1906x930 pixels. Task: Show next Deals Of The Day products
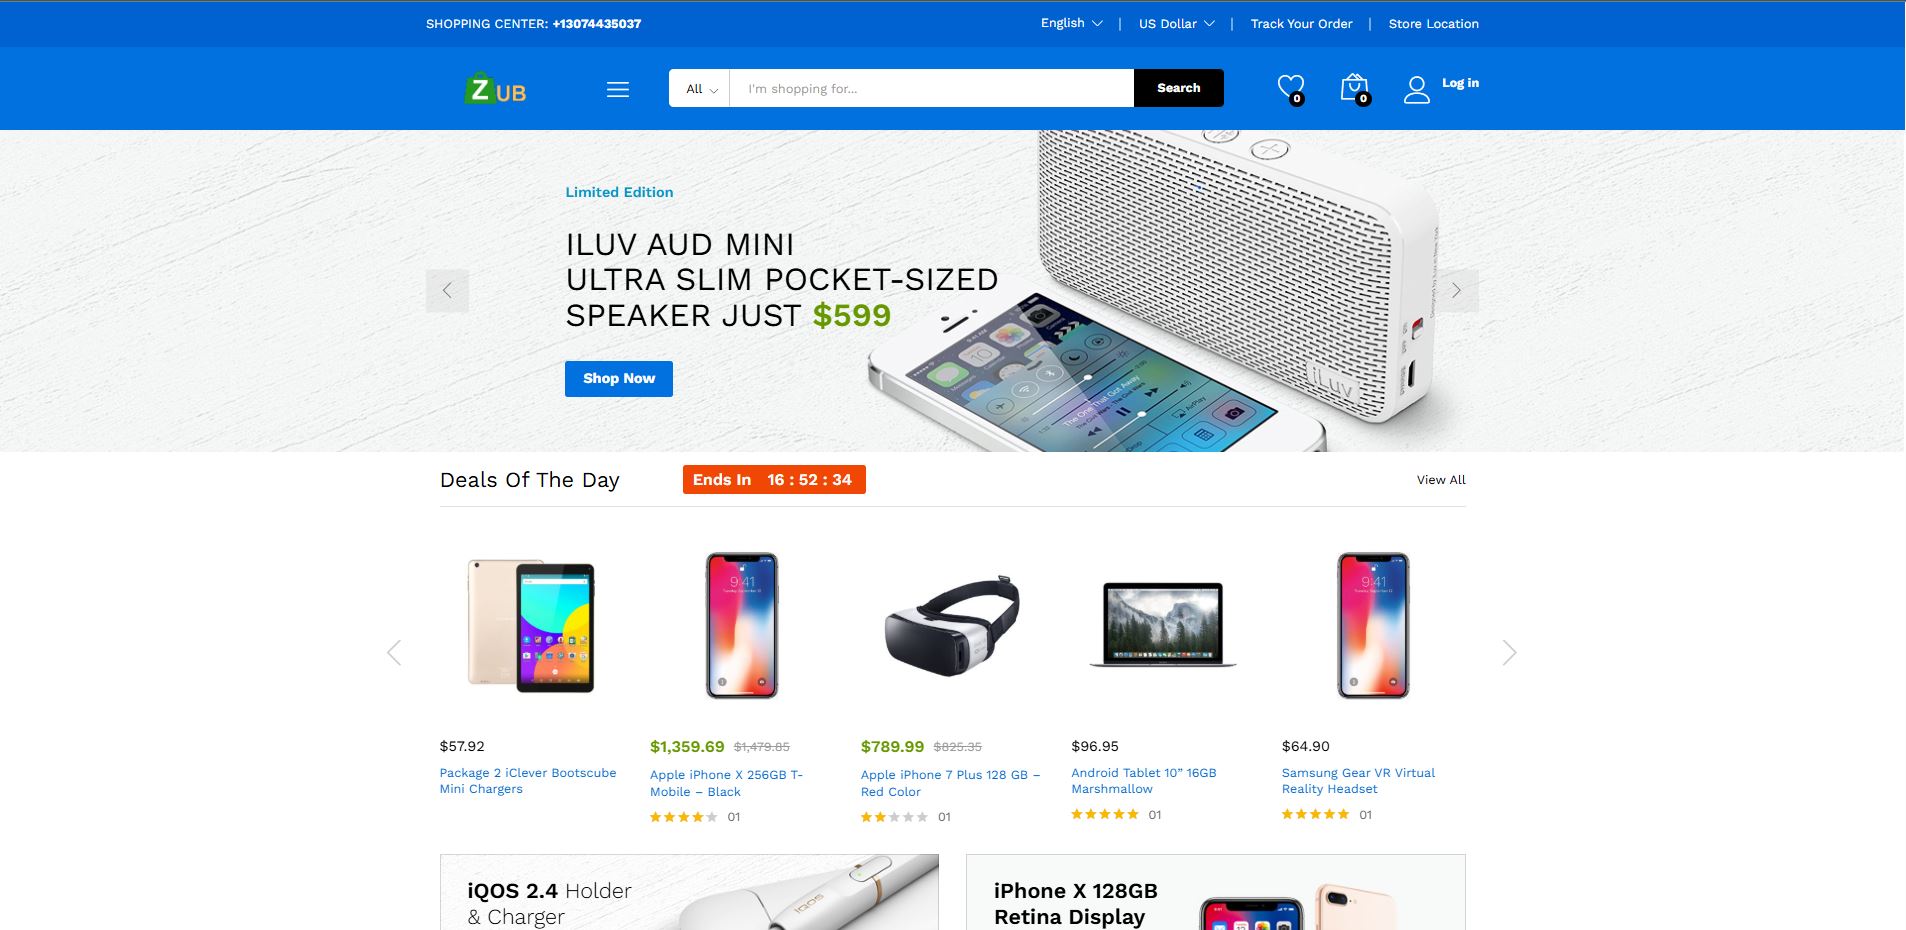click(x=1509, y=653)
